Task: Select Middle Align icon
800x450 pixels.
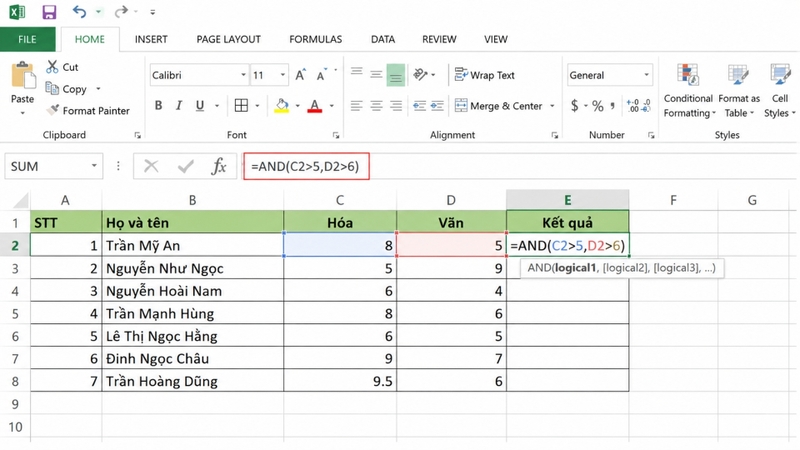Action: [x=376, y=74]
